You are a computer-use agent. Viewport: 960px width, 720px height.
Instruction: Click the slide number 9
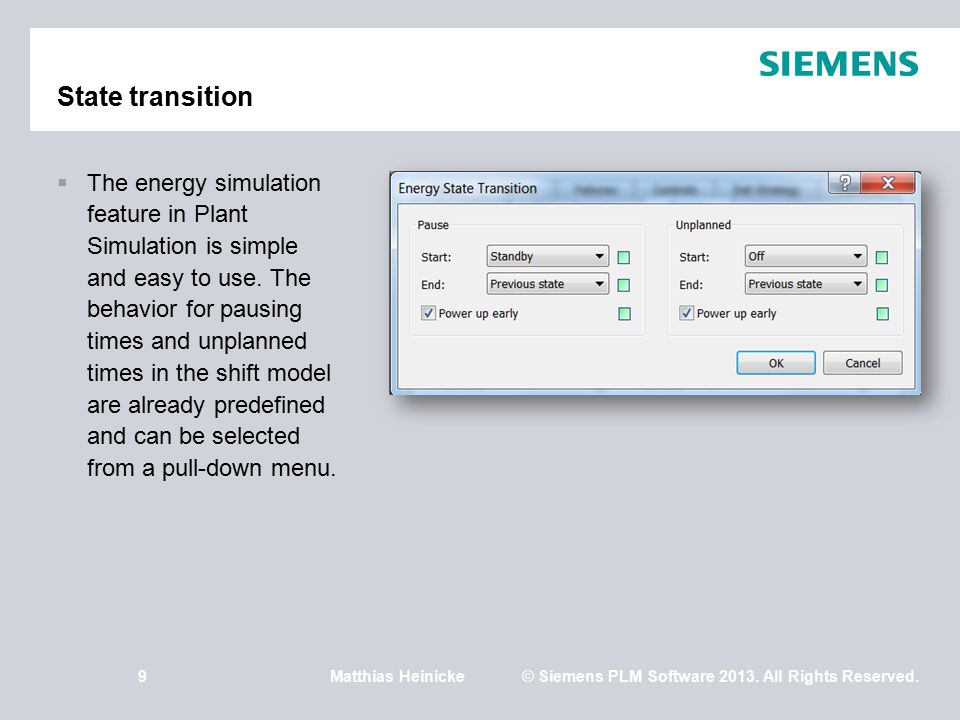coord(142,677)
